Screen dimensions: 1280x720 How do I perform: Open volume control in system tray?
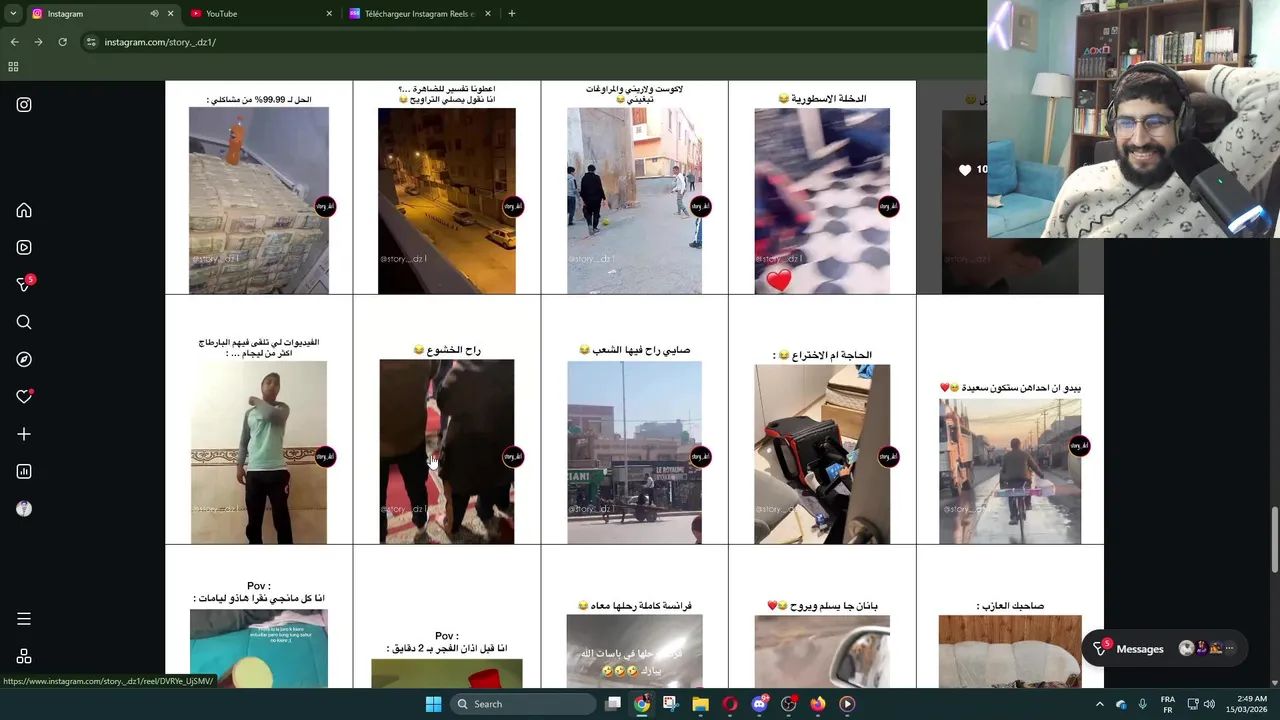click(x=1209, y=704)
